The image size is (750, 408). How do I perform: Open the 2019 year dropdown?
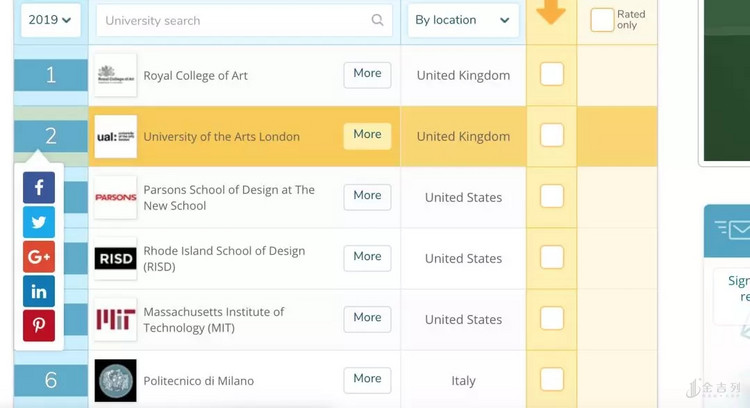tap(50, 20)
